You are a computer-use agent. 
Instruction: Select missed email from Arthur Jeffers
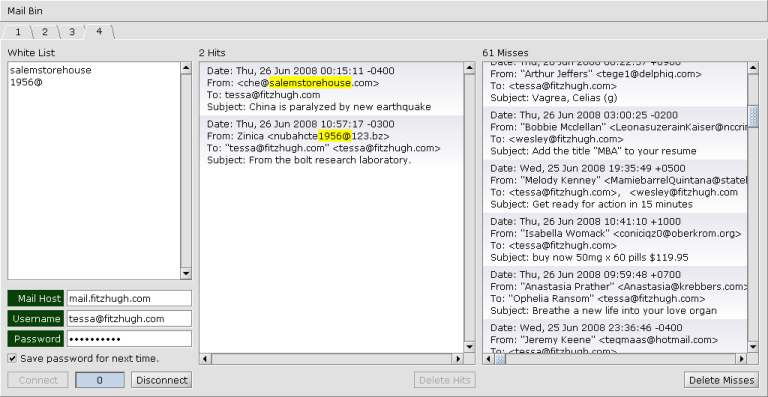click(615, 83)
